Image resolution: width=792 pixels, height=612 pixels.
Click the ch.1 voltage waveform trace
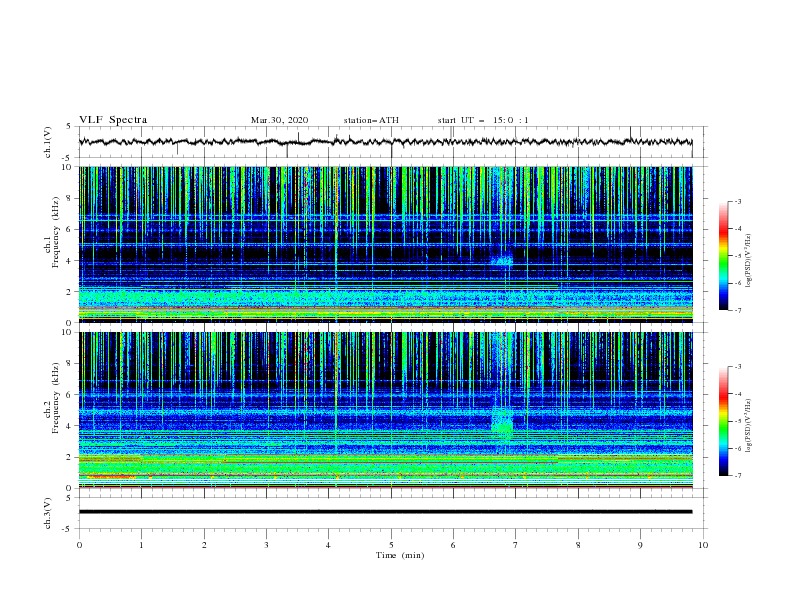point(385,142)
